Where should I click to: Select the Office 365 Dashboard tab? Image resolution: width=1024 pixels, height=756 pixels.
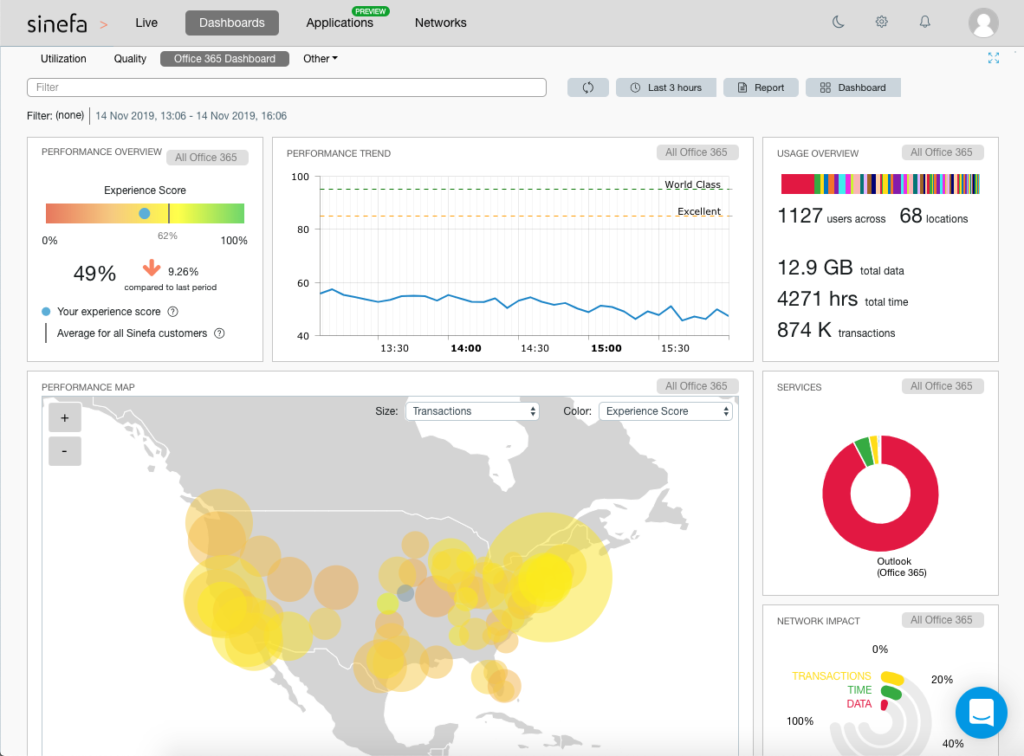coord(225,59)
